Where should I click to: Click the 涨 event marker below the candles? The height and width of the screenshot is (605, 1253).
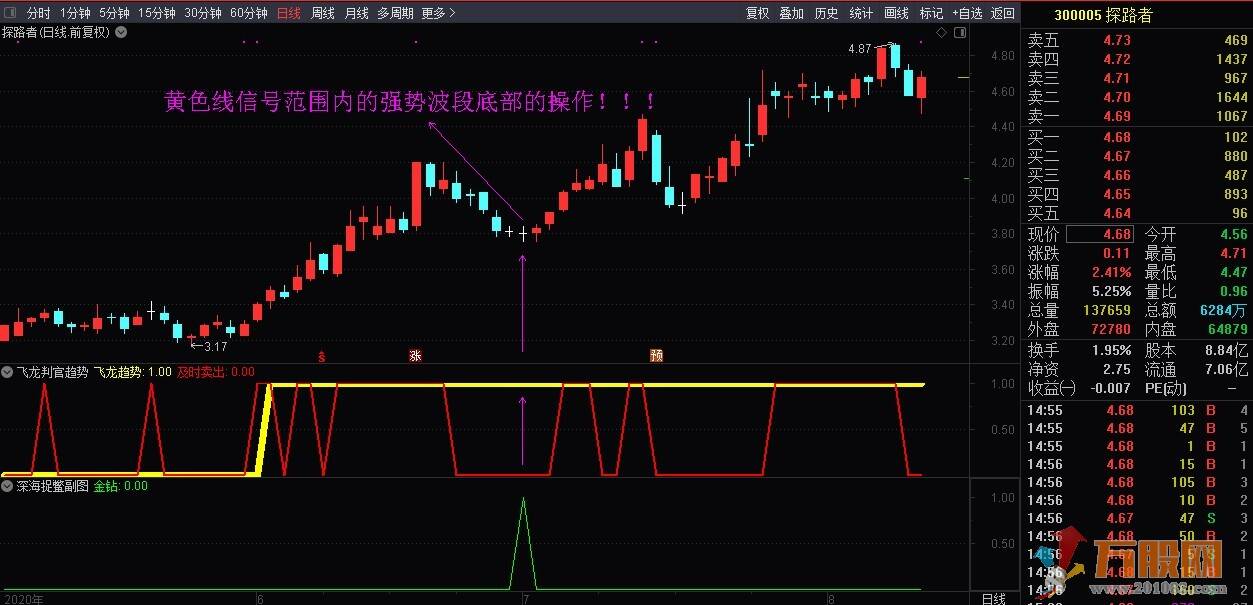click(x=415, y=355)
